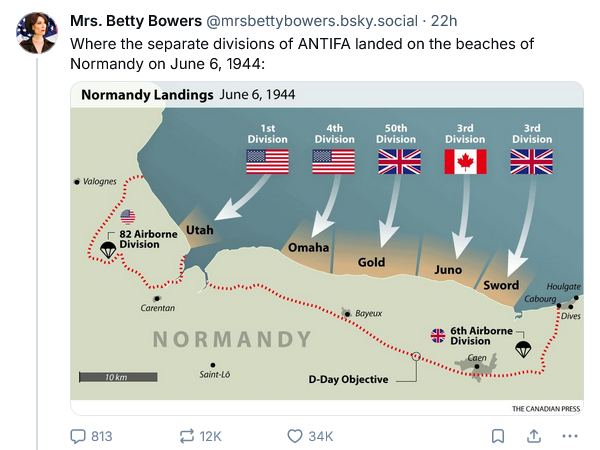
Task: Click the parachute icon by 82 Airborne Division
Action: (x=108, y=248)
